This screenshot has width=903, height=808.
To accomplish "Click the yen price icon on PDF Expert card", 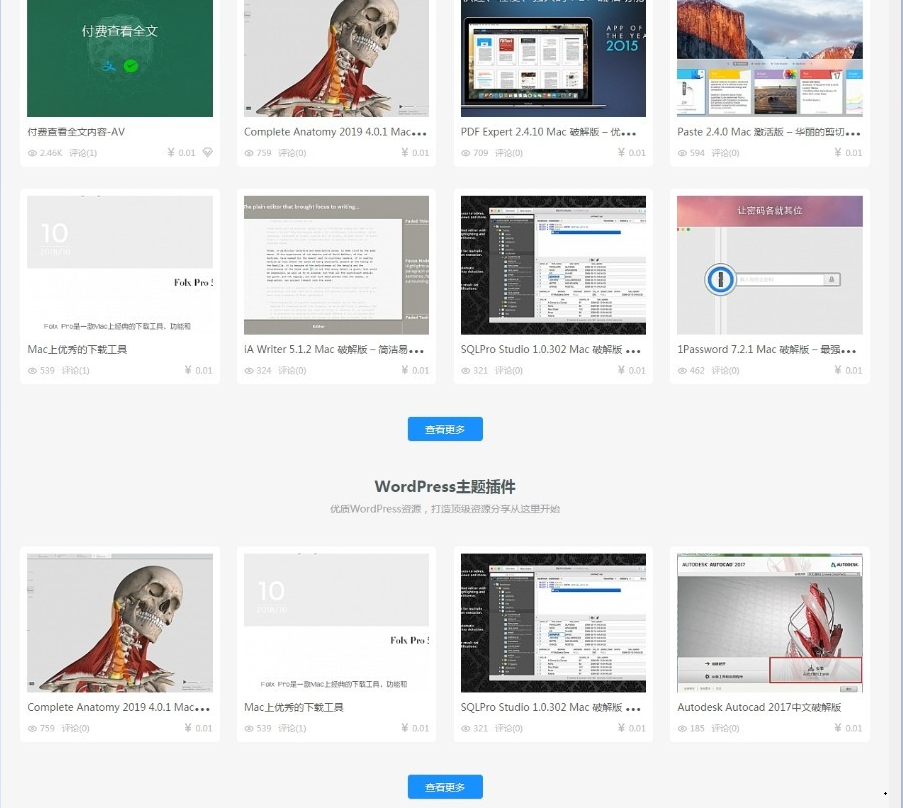I will click(x=621, y=153).
